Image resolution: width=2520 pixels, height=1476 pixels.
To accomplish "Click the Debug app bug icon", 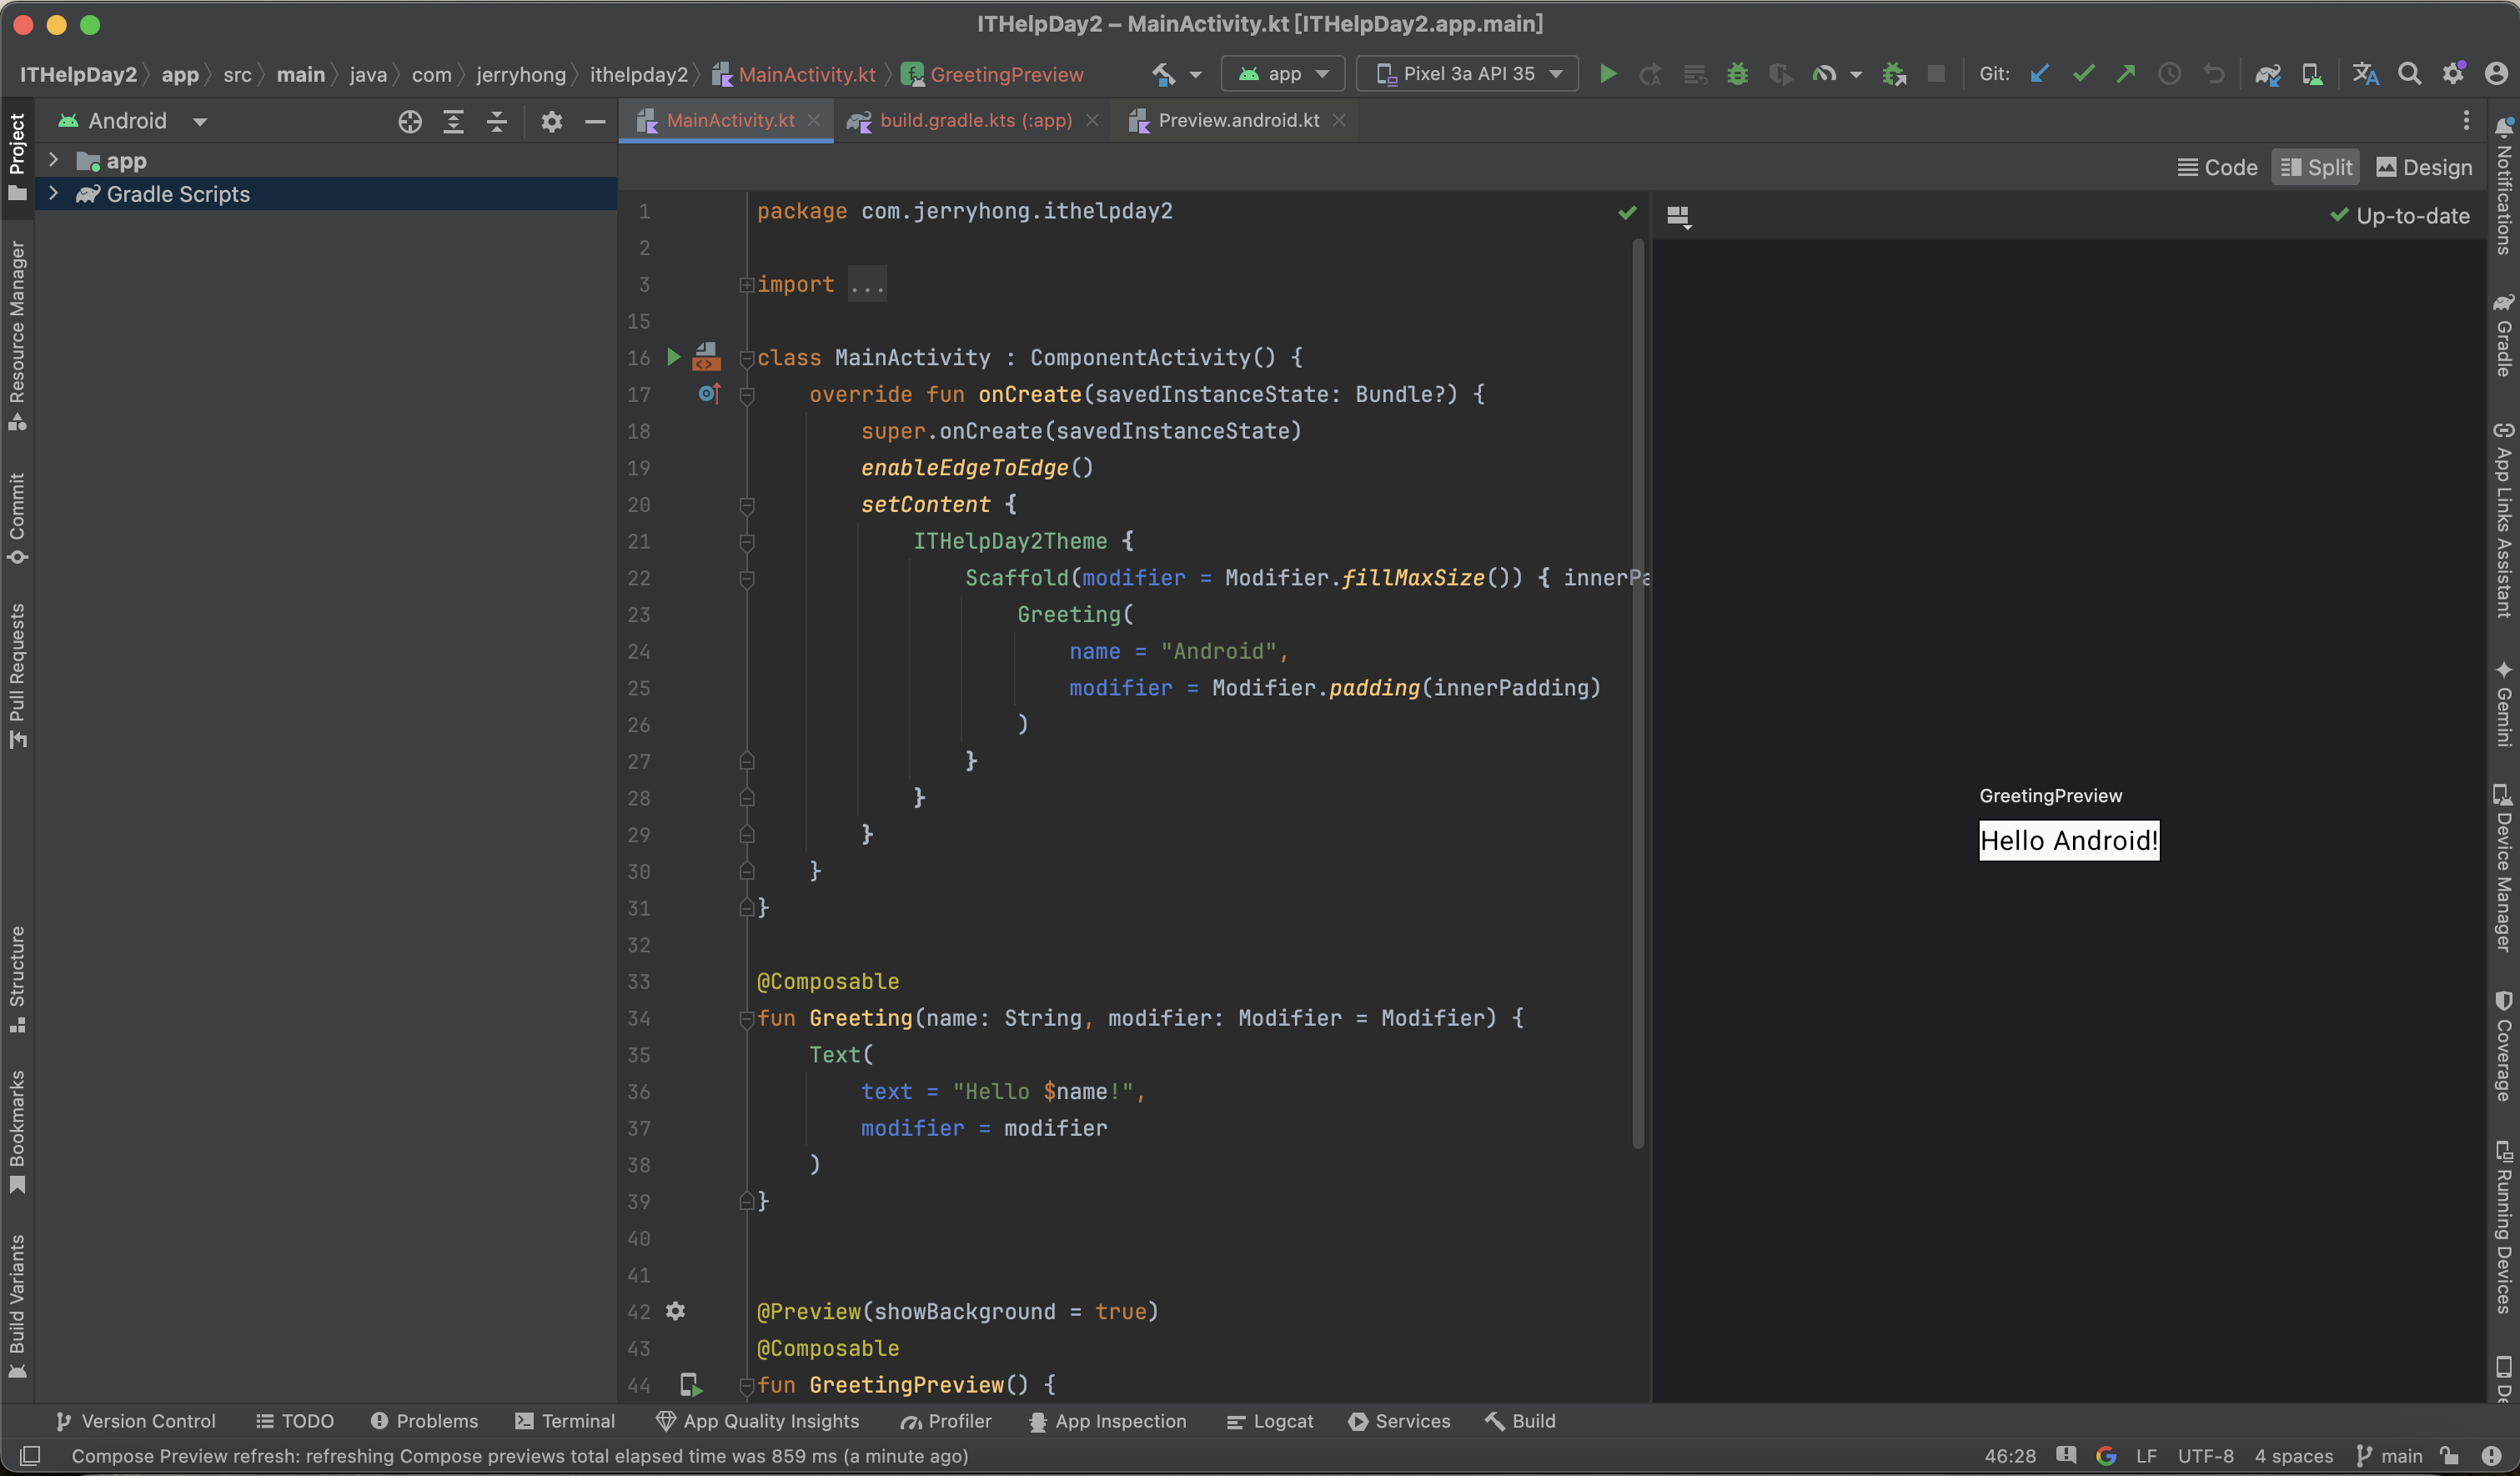I will point(1738,74).
